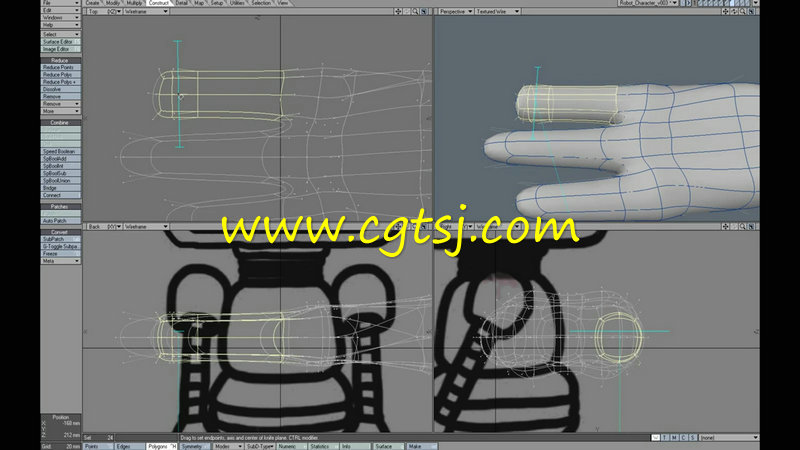Click the Speed Boolean button
This screenshot has height=450, width=800.
click(x=61, y=152)
